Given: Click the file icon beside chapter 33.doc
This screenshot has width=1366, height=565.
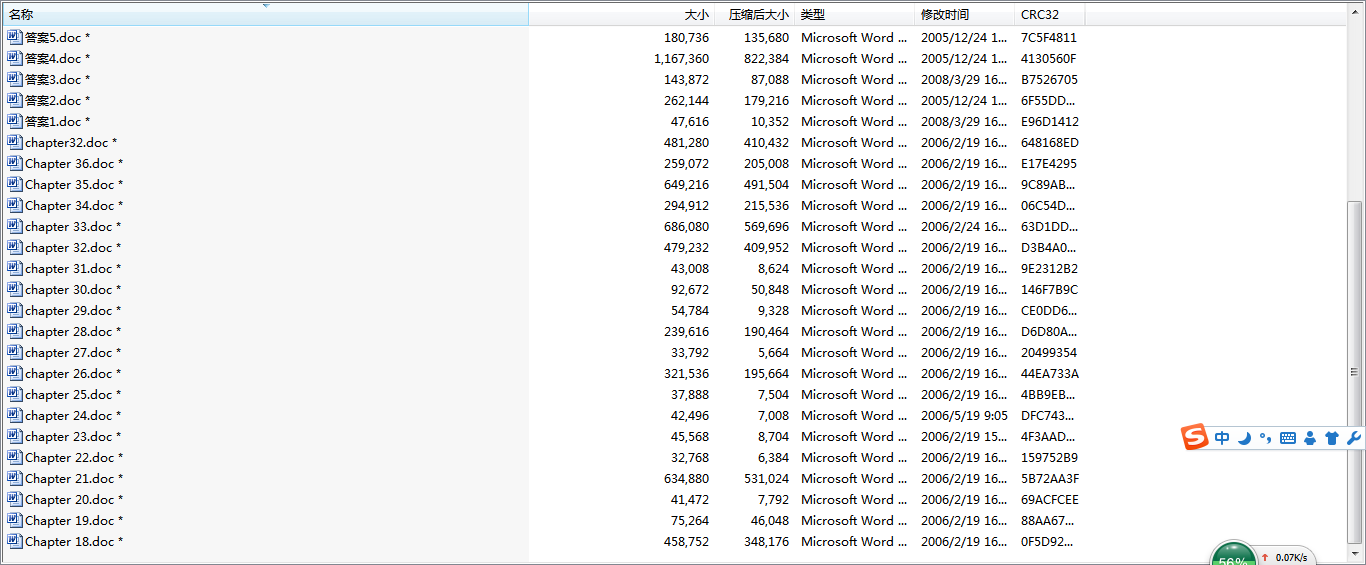Looking at the screenshot, I should [14, 226].
